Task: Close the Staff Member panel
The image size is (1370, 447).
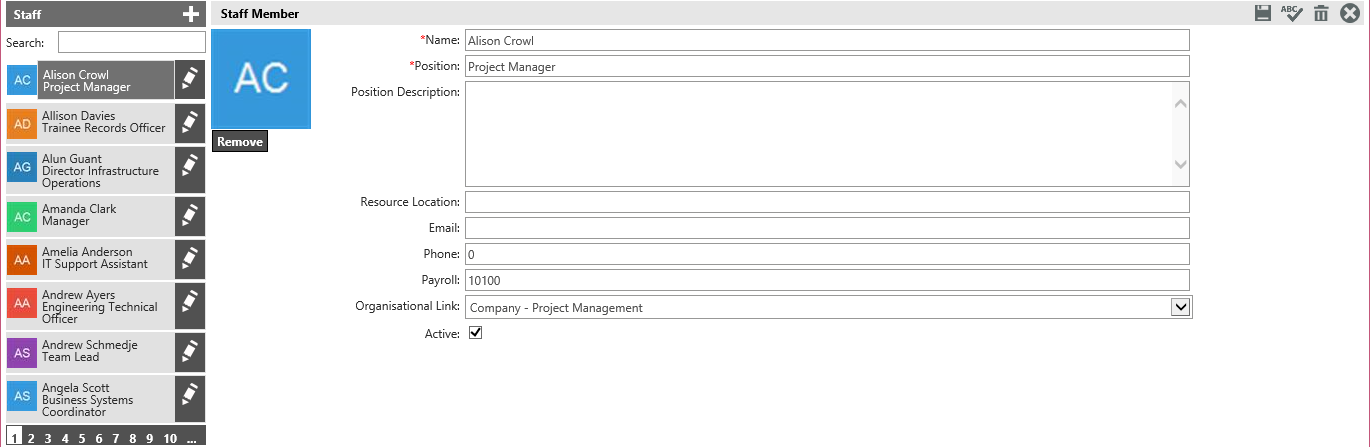Action: [x=1349, y=13]
